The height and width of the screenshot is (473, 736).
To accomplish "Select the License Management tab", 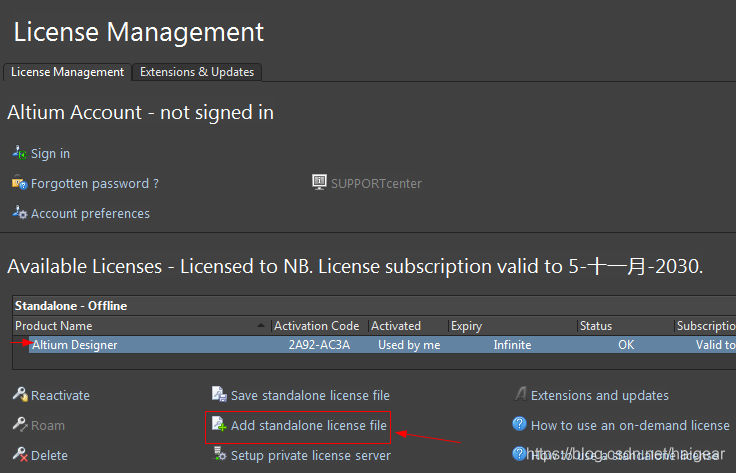I will [x=67, y=72].
